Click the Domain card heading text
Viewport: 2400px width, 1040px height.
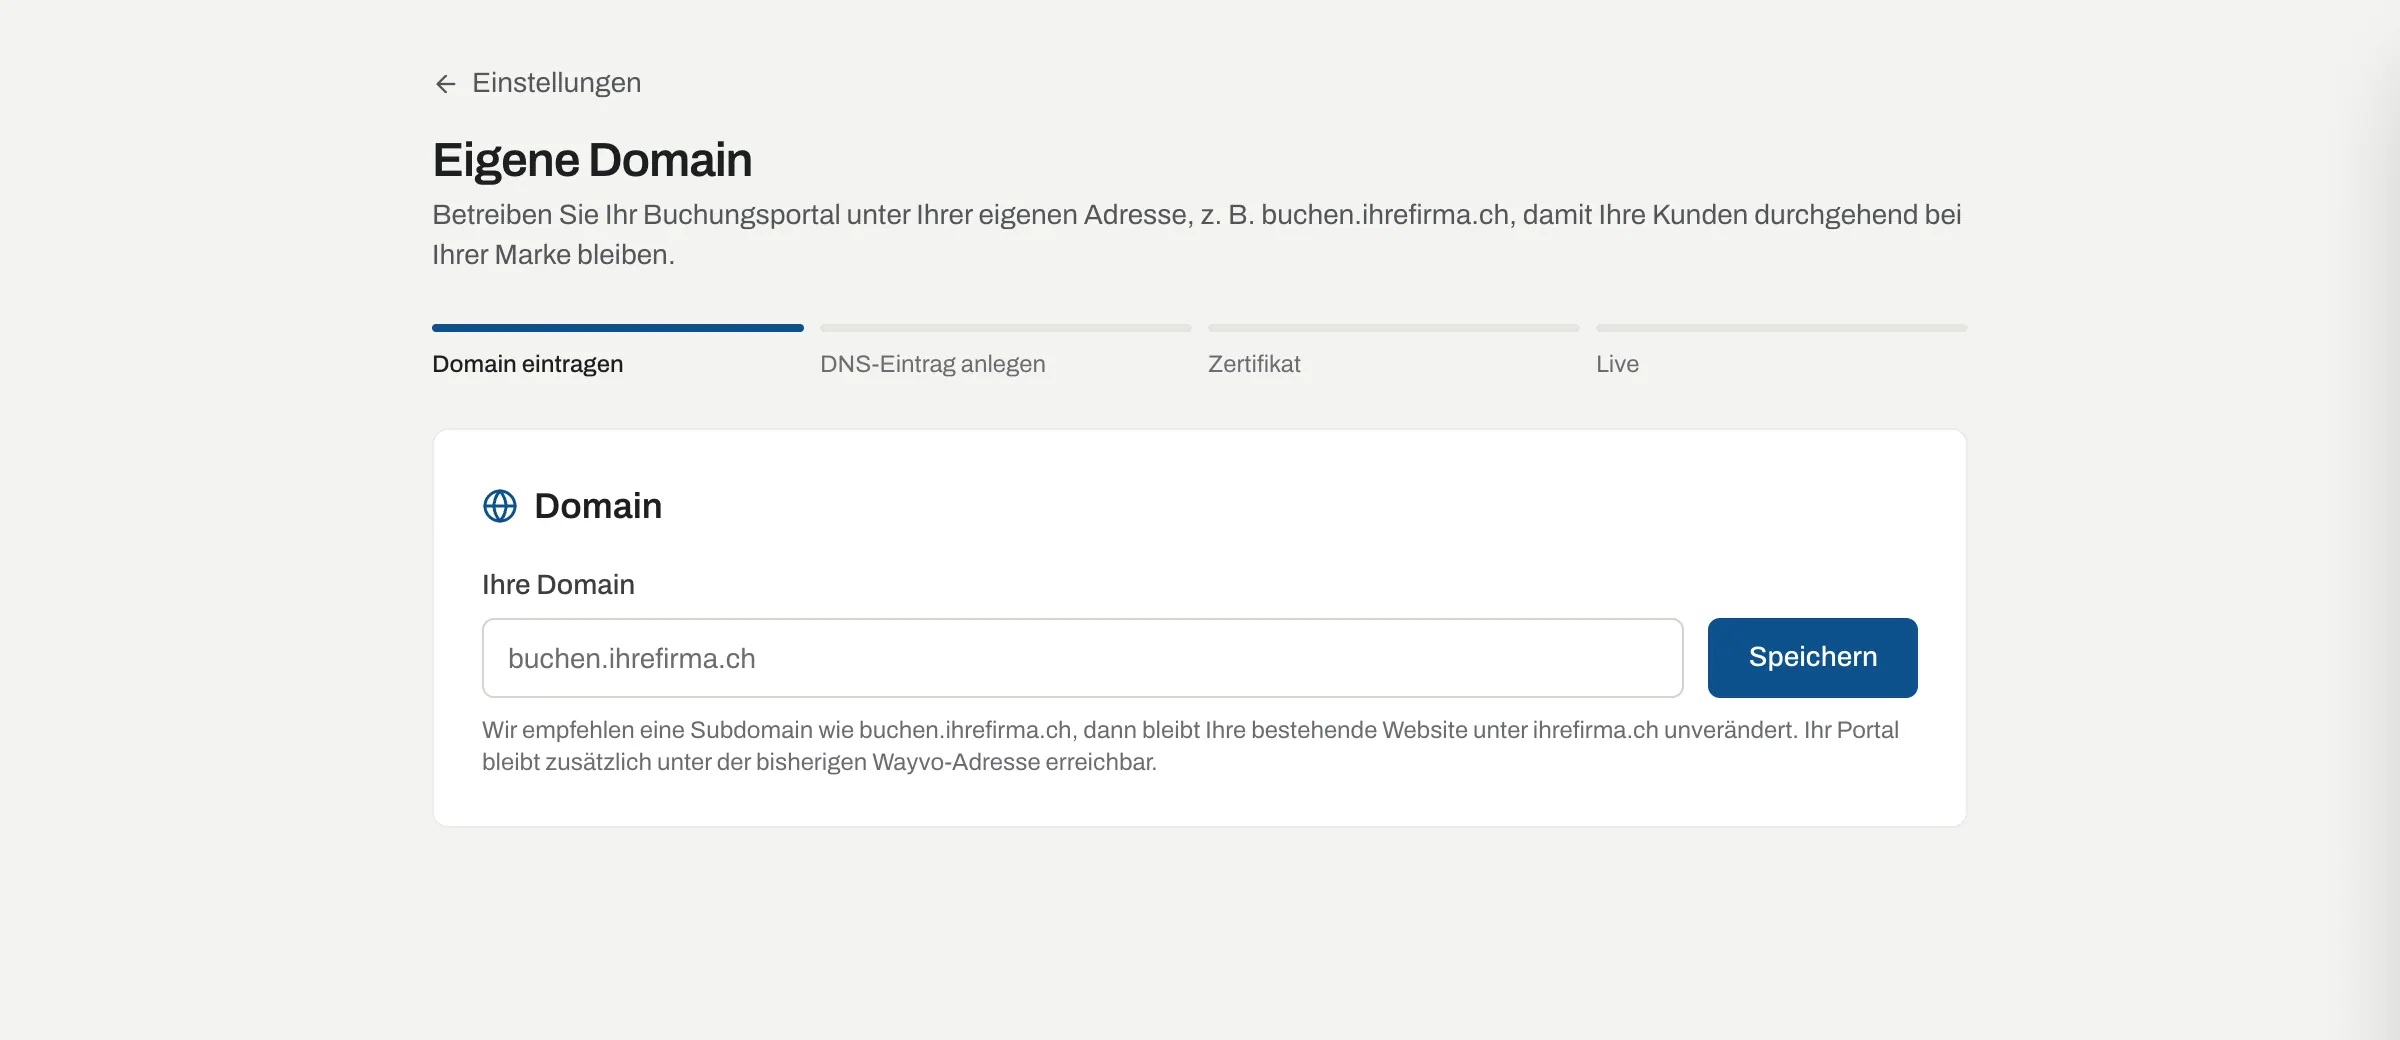pos(598,506)
